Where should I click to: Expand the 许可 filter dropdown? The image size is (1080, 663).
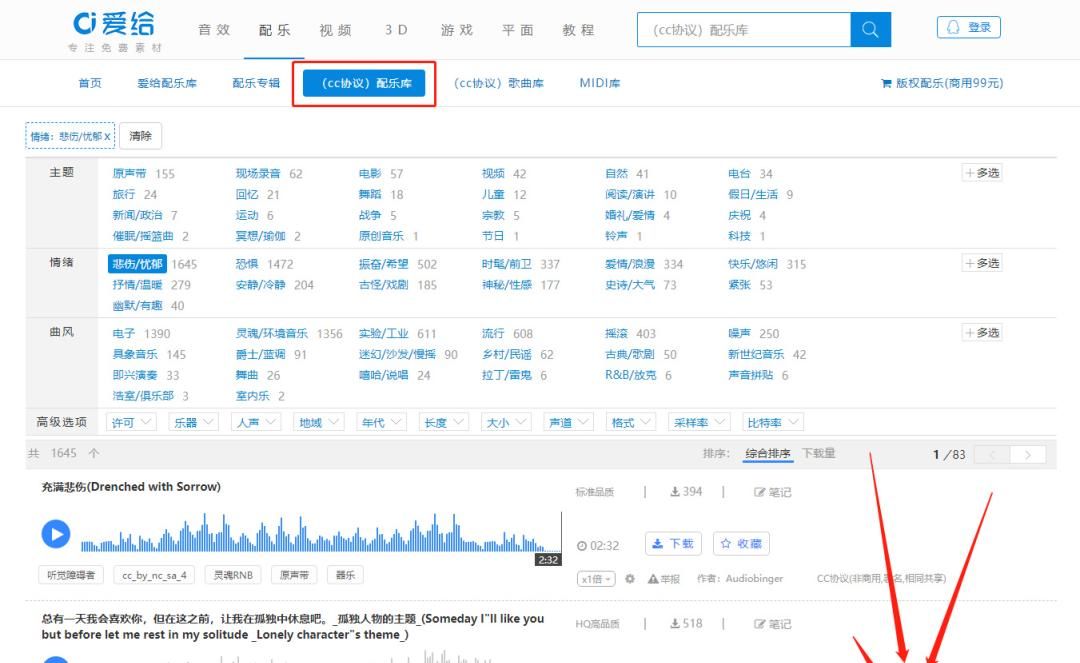[131, 421]
